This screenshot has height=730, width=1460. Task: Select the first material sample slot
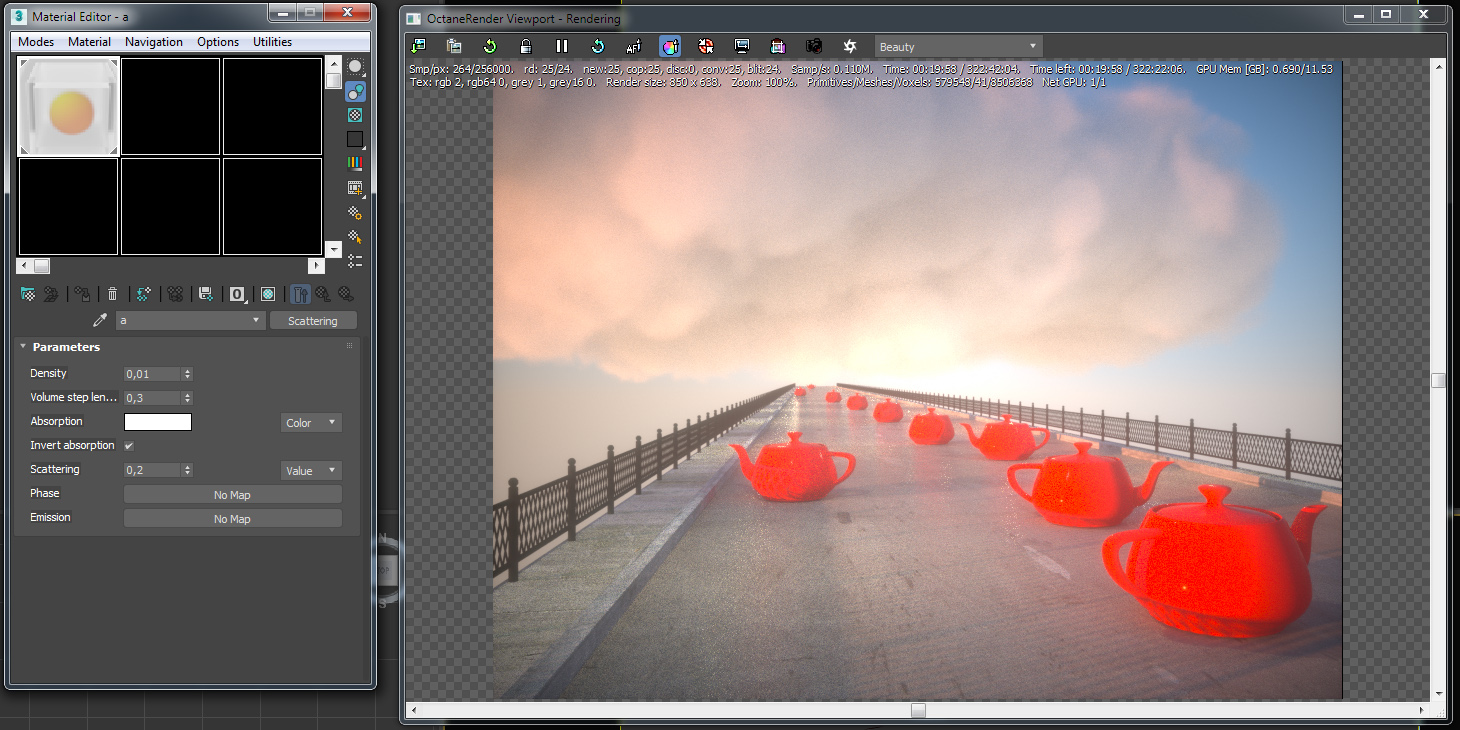pos(69,106)
